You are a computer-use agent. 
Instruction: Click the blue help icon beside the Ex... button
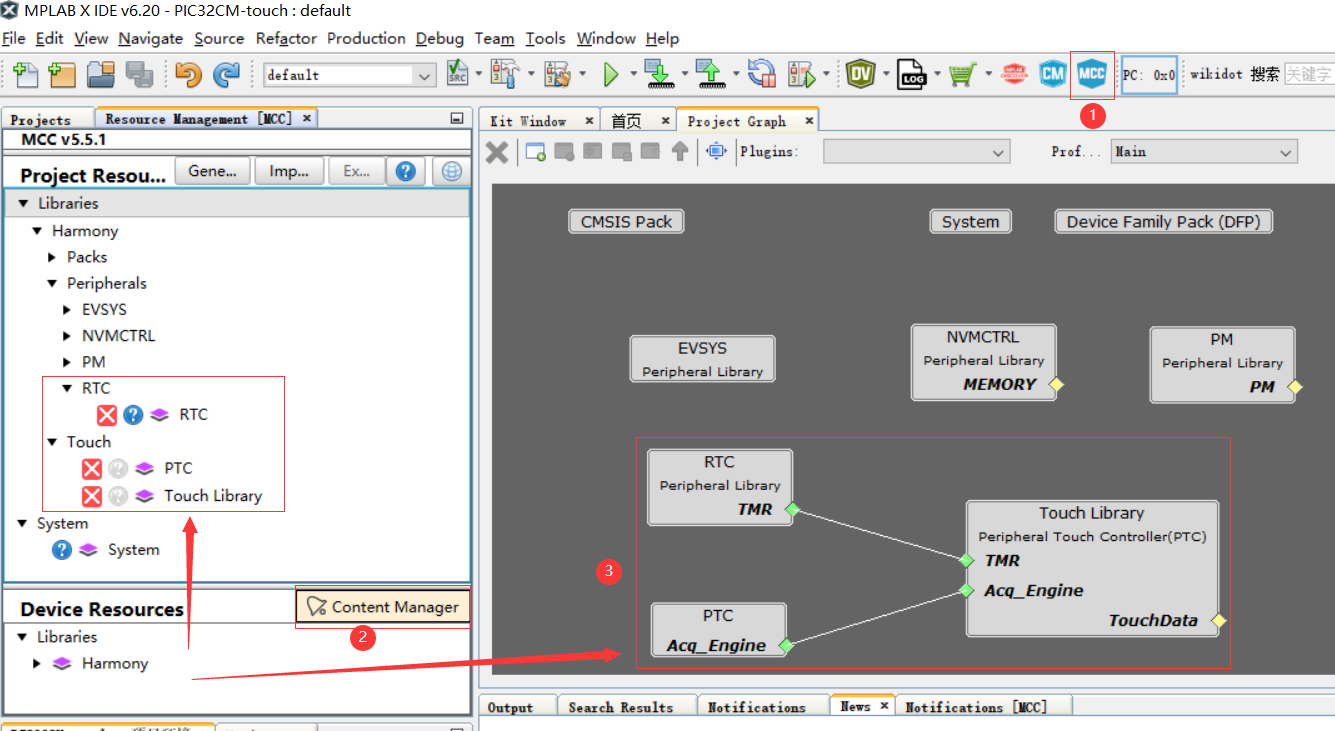pyautogui.click(x=405, y=171)
